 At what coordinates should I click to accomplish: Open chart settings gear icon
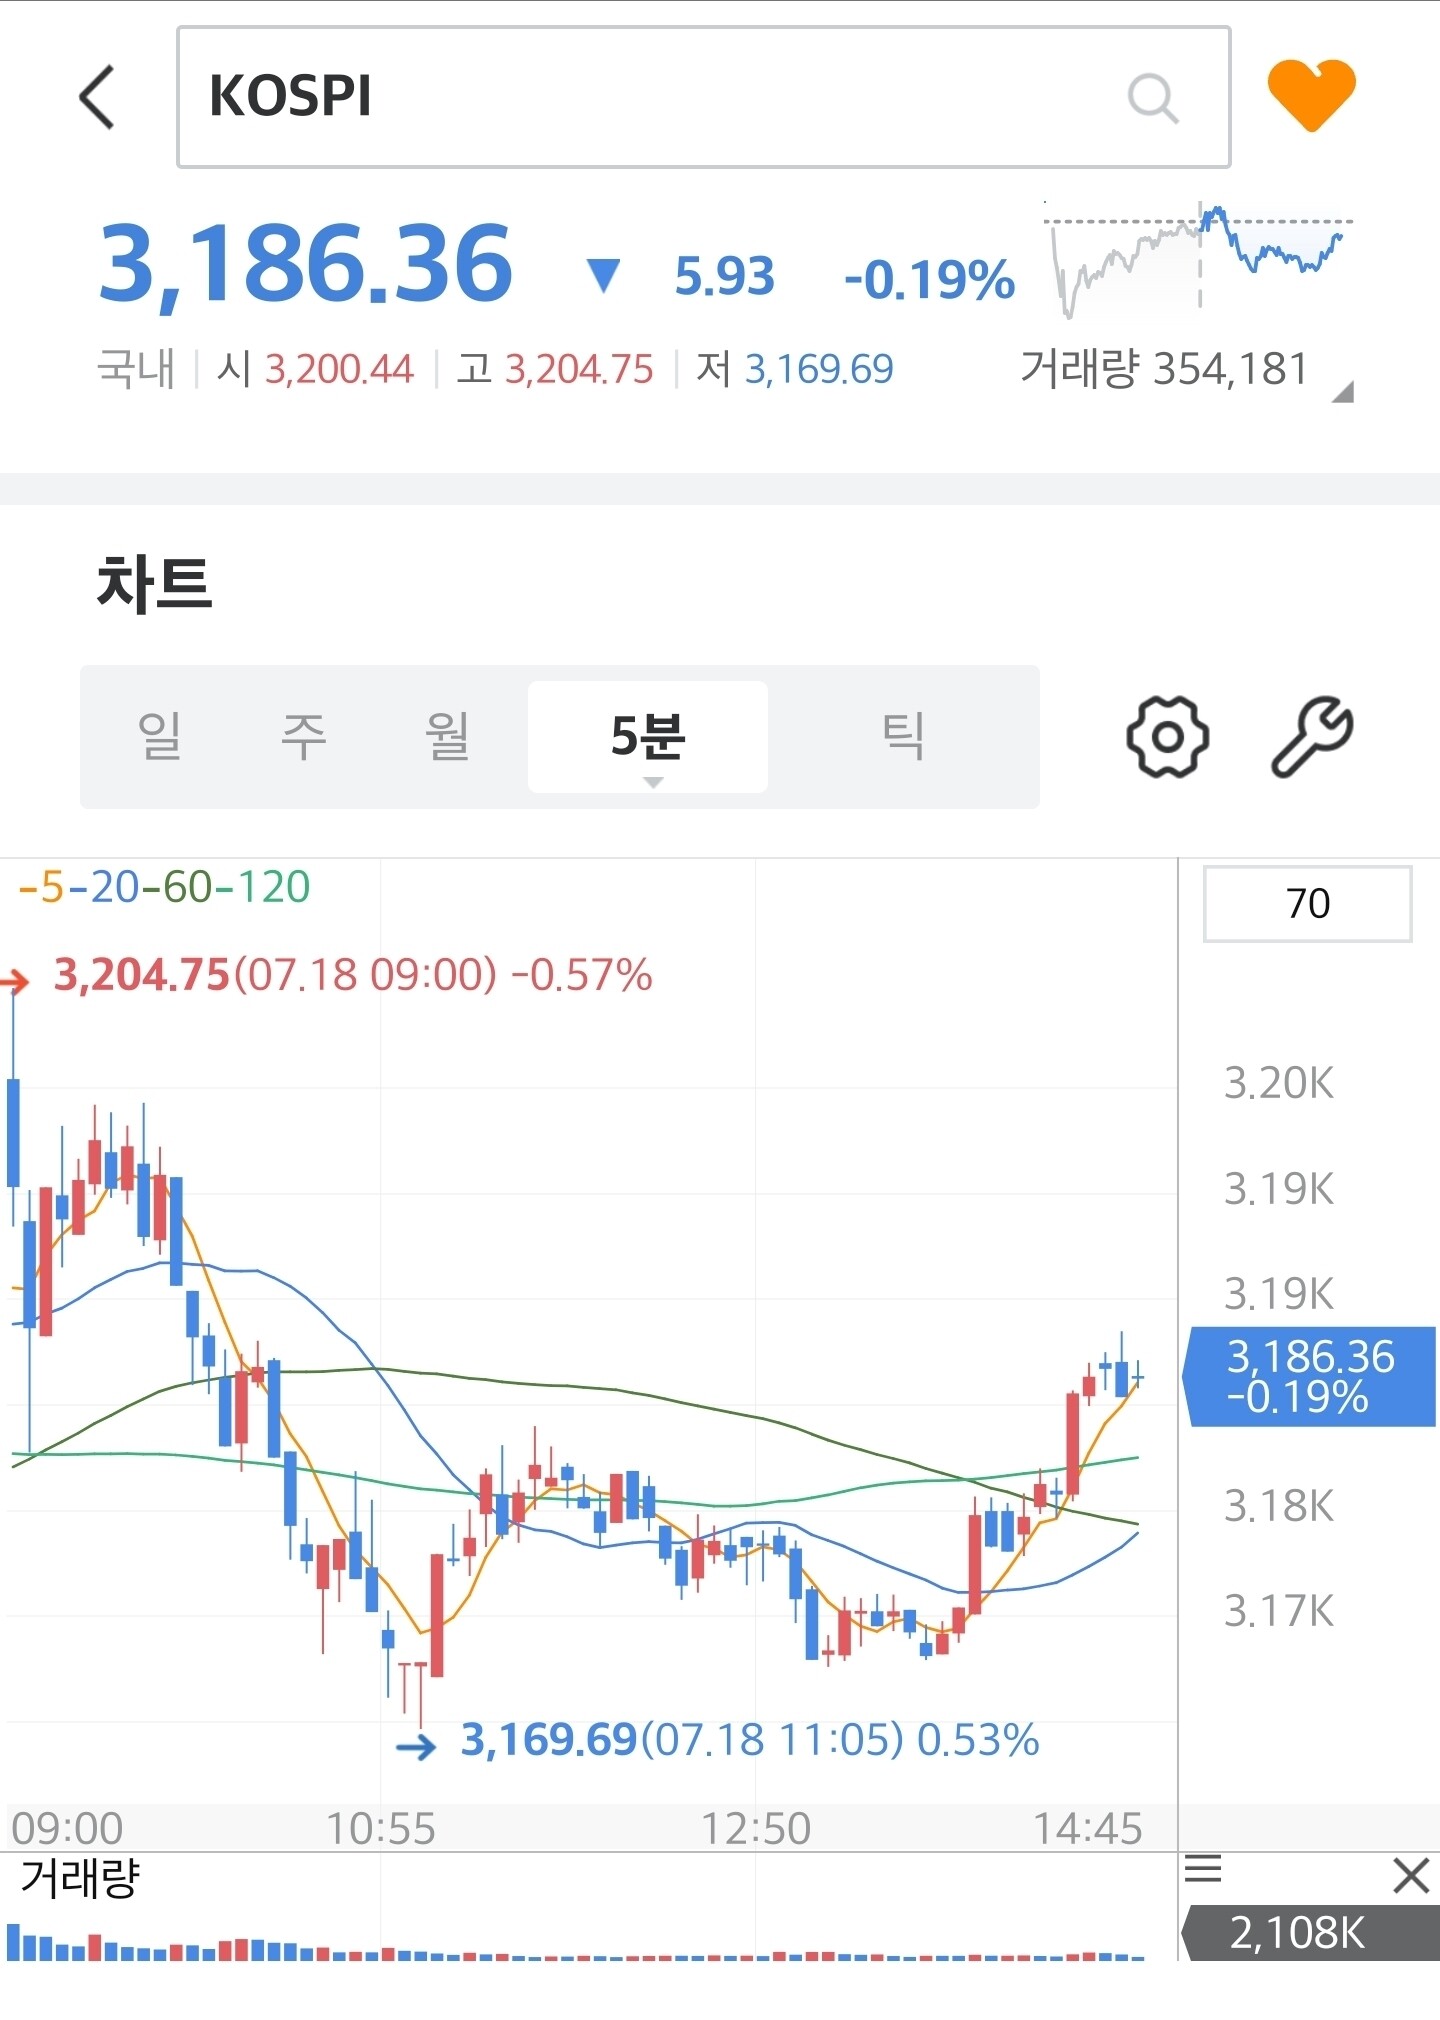pos(1167,737)
